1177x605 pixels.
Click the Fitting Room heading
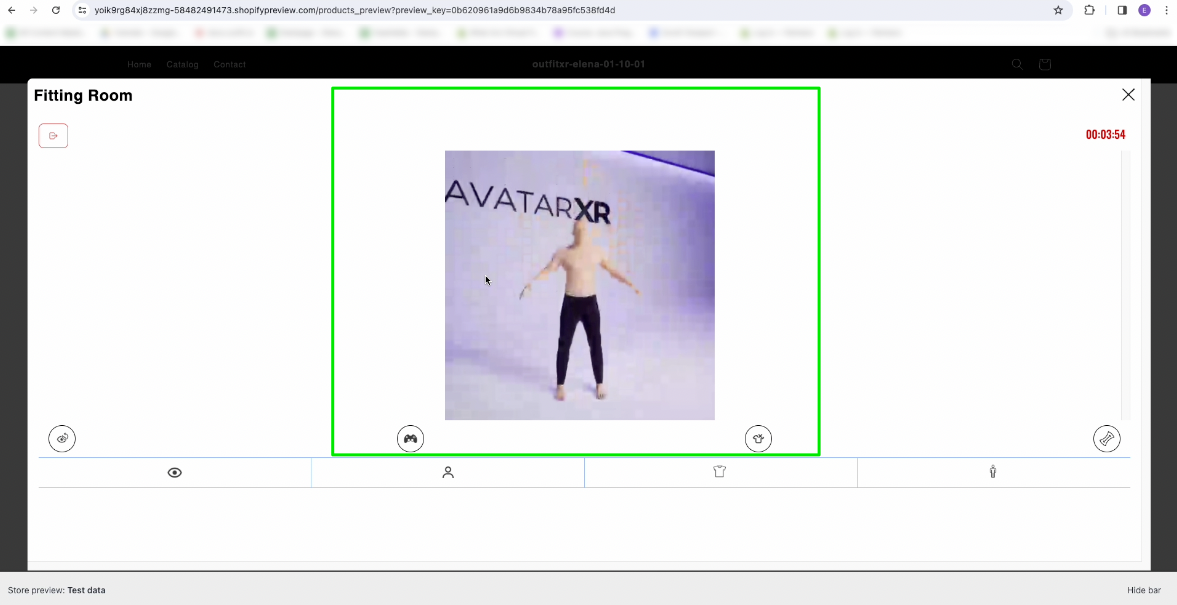tap(83, 95)
